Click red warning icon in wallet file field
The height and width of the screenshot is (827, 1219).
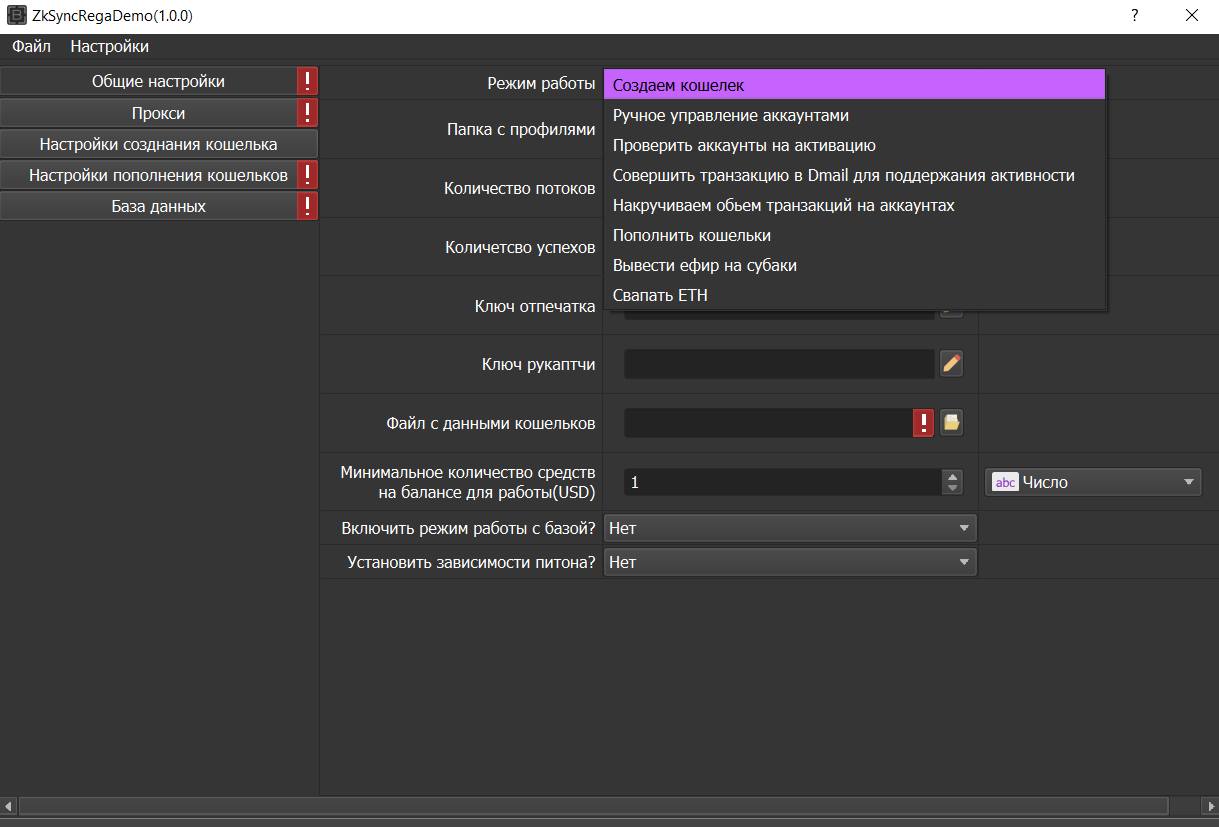tap(923, 423)
